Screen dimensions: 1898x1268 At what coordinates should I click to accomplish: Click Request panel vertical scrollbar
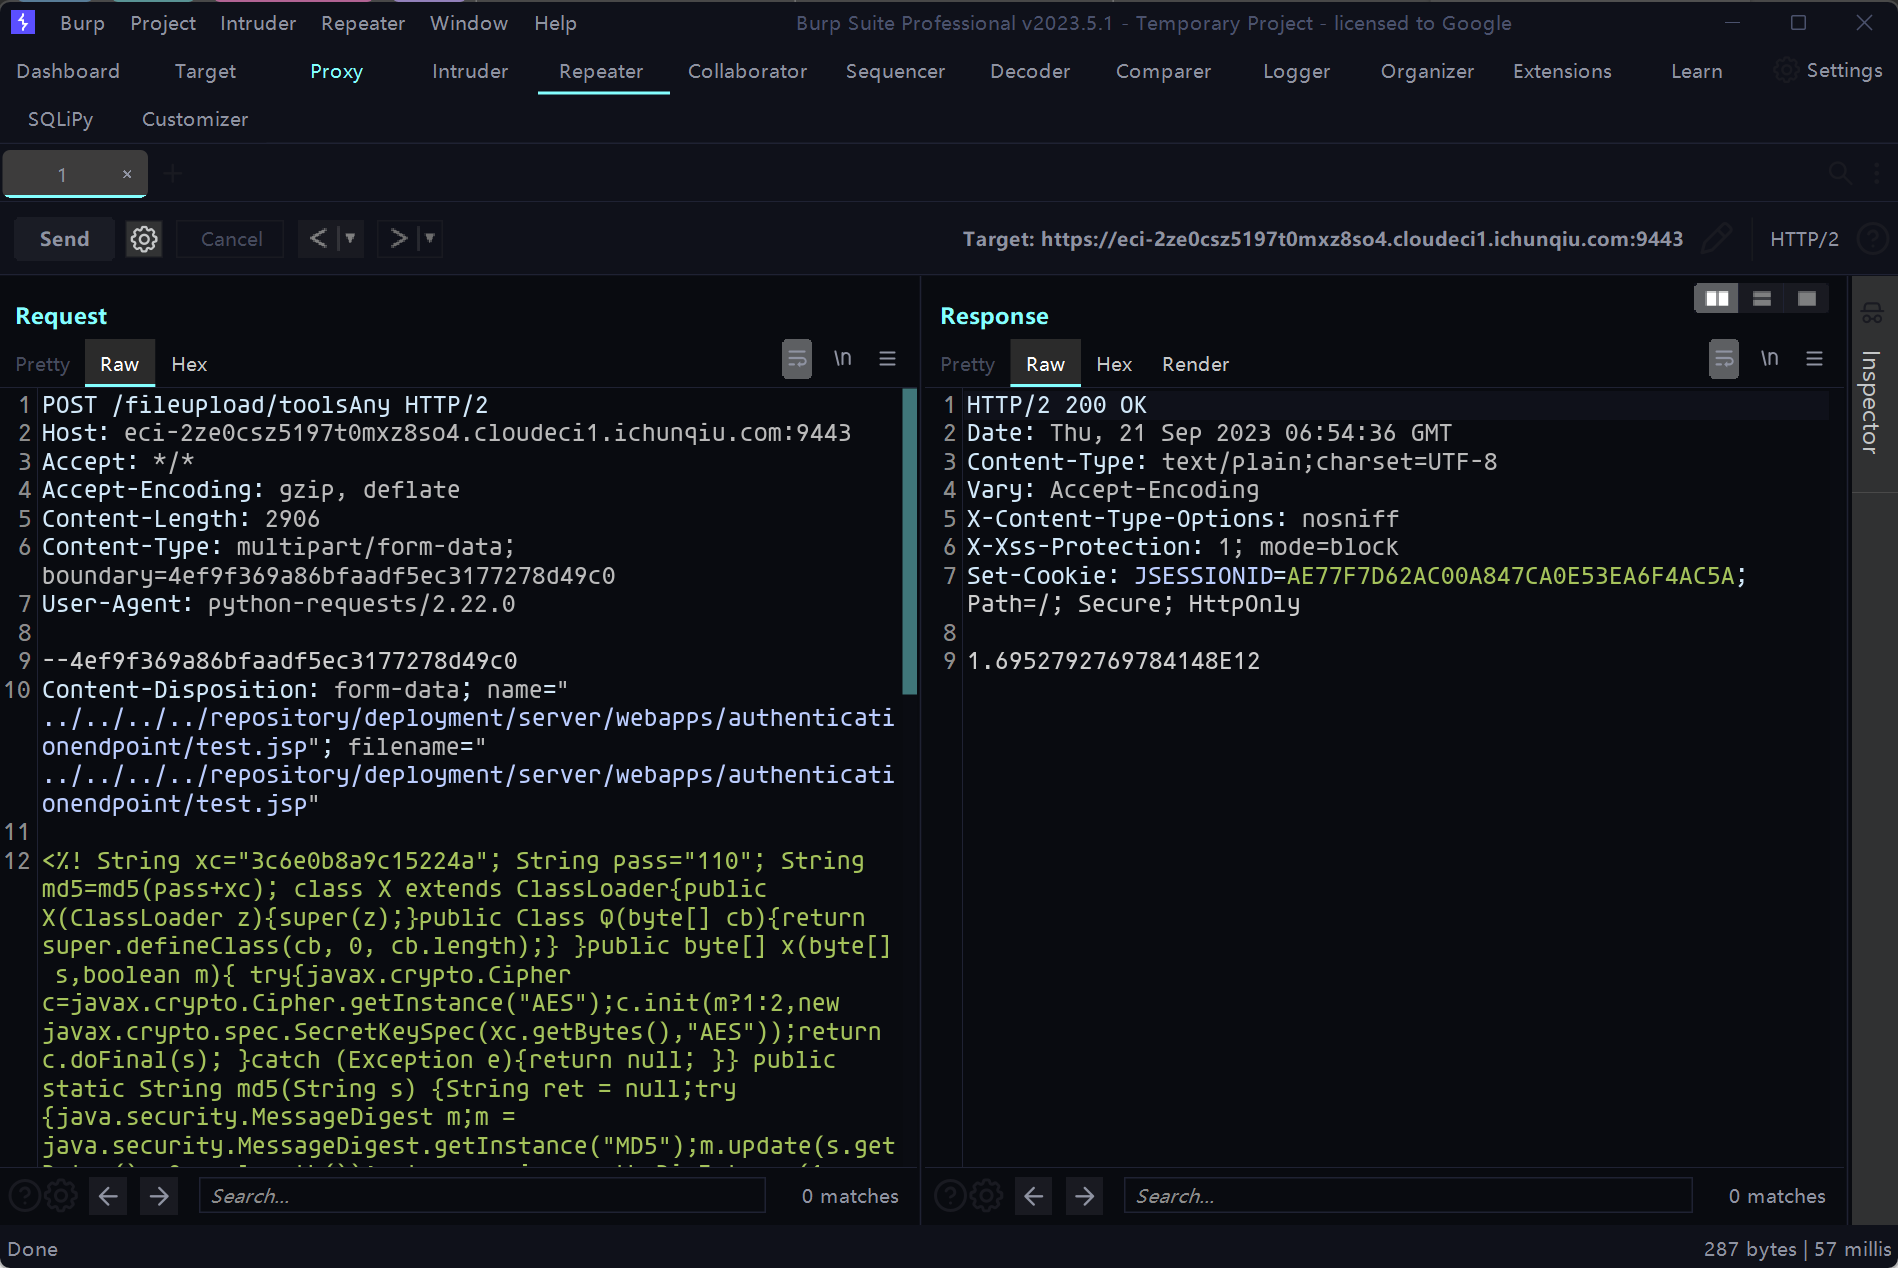[909, 541]
